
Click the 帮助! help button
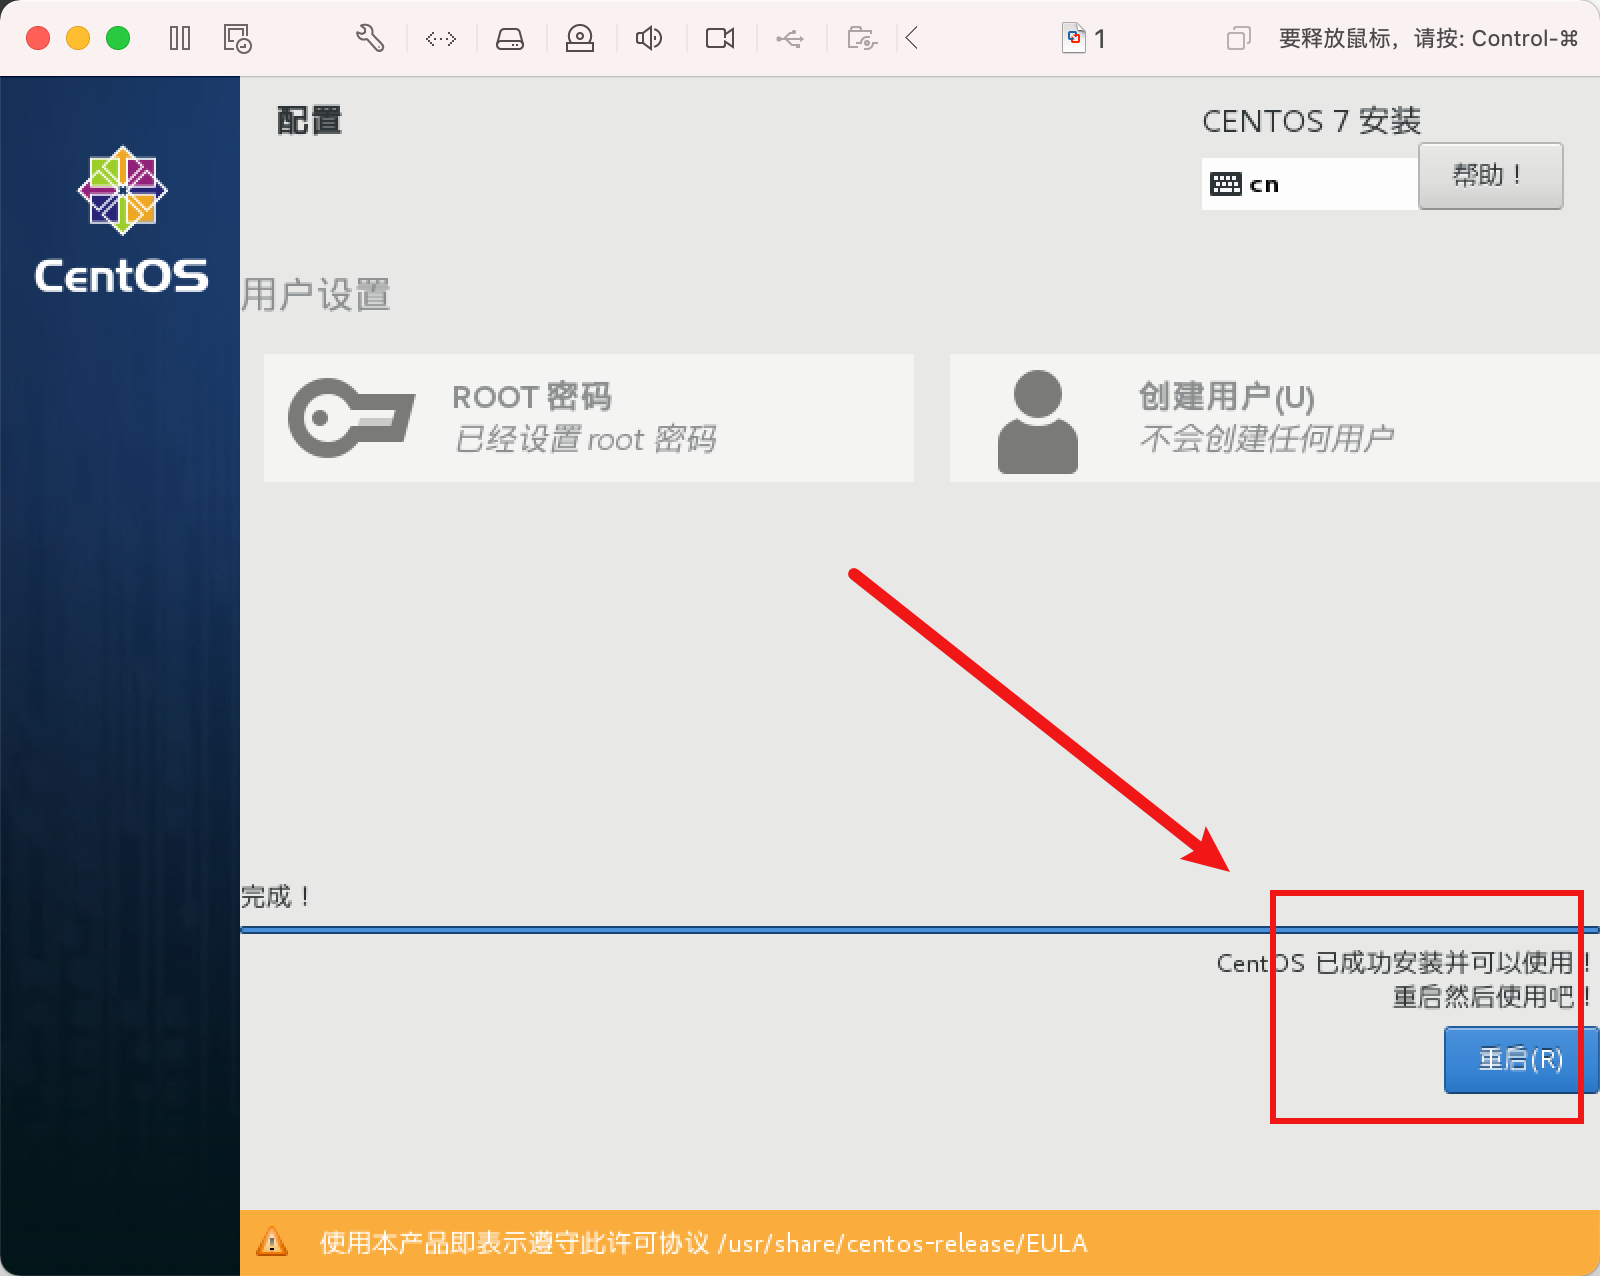coord(1490,176)
